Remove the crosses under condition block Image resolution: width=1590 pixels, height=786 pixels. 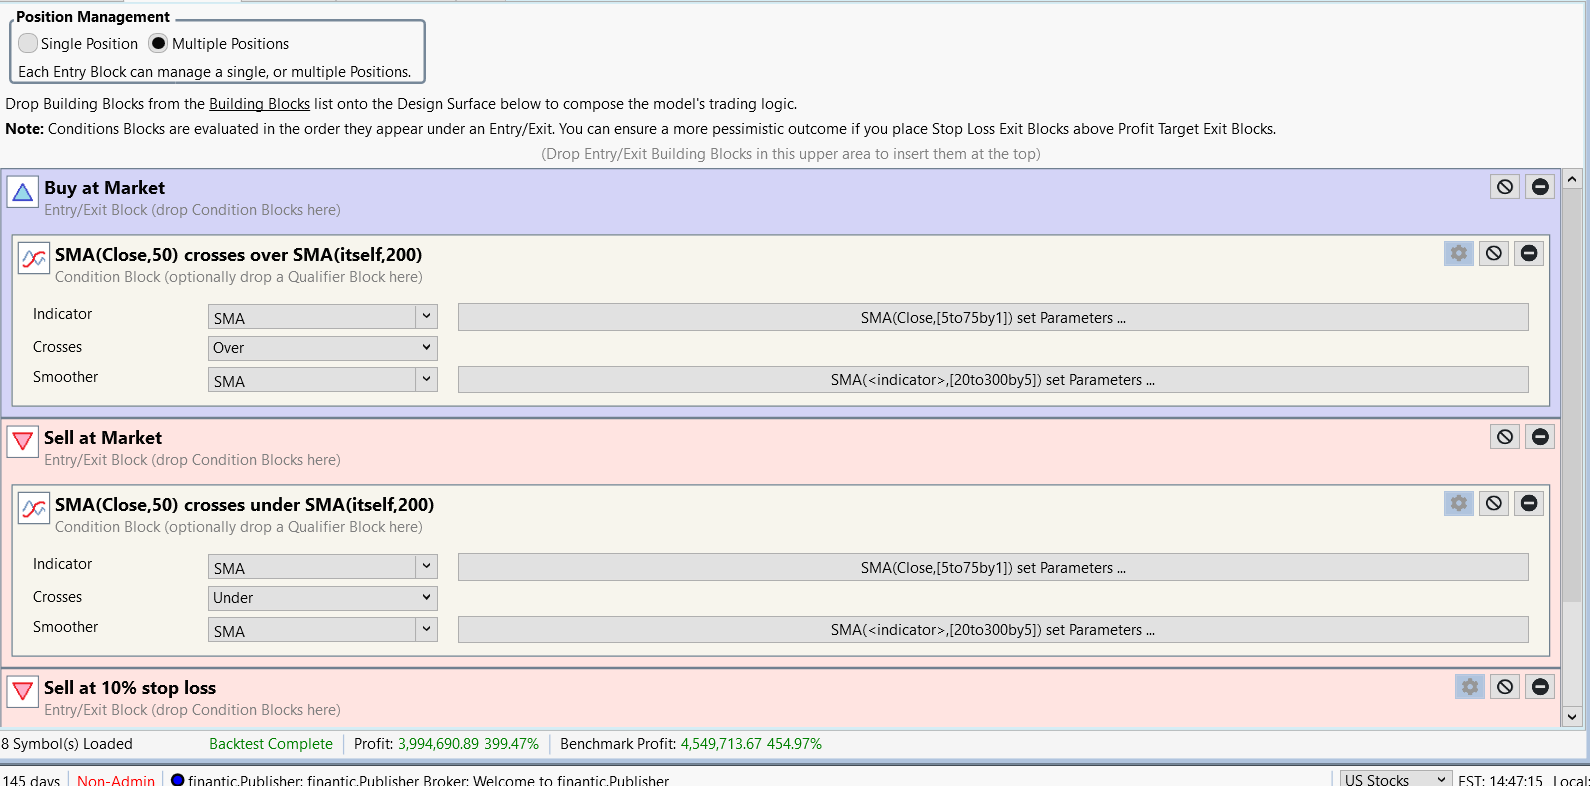tap(1529, 504)
